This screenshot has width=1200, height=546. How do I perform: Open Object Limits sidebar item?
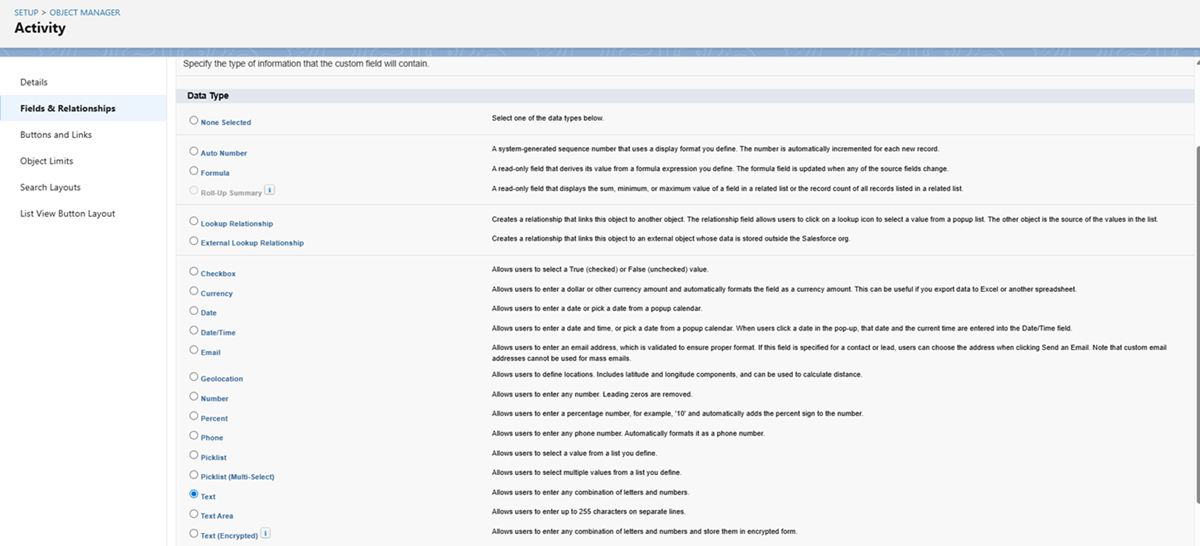(46, 161)
